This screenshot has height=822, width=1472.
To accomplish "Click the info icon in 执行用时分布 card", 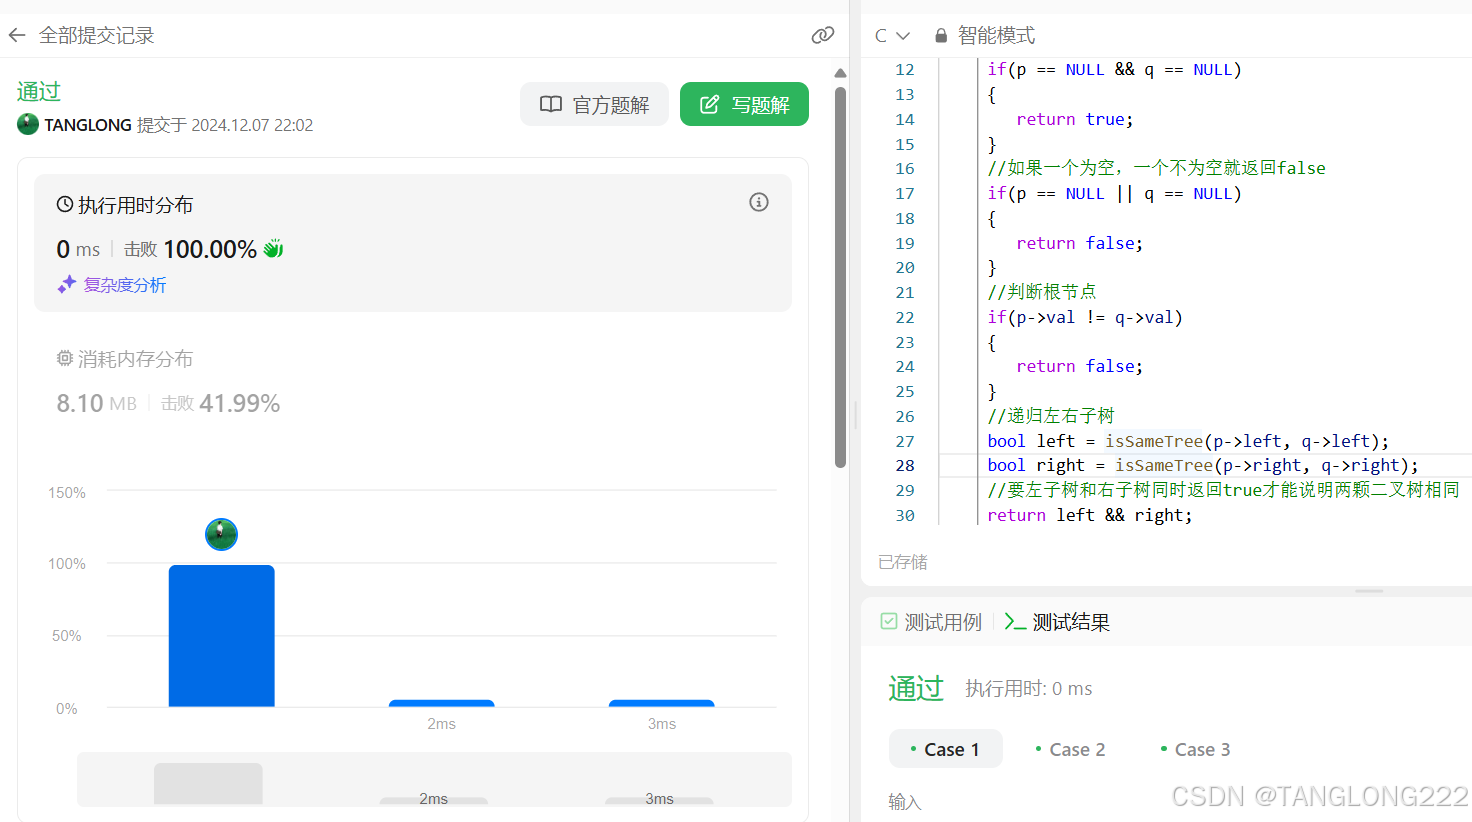I will [759, 202].
